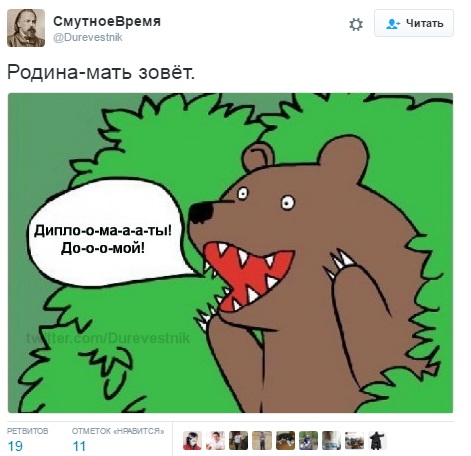Image resolution: width=471 pixels, height=456 pixels.
Task: View the 19 retweets list
Action: point(13,446)
